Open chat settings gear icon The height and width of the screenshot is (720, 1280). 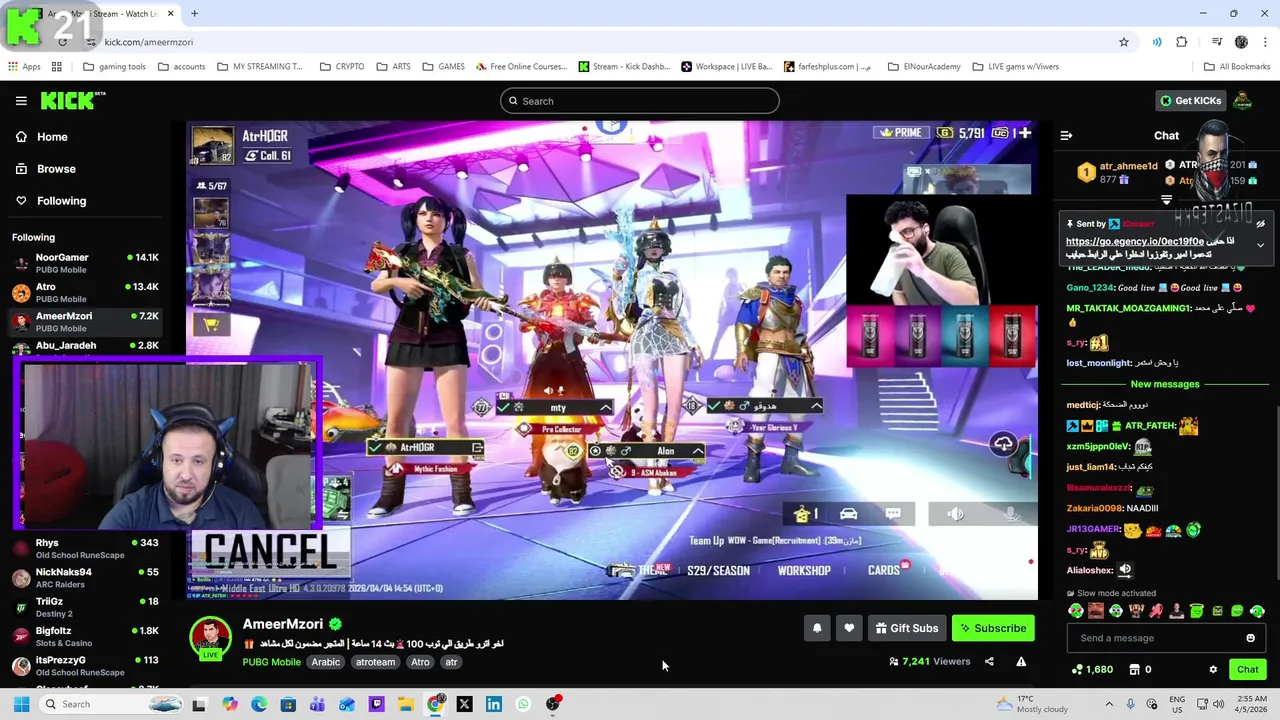(x=1213, y=669)
